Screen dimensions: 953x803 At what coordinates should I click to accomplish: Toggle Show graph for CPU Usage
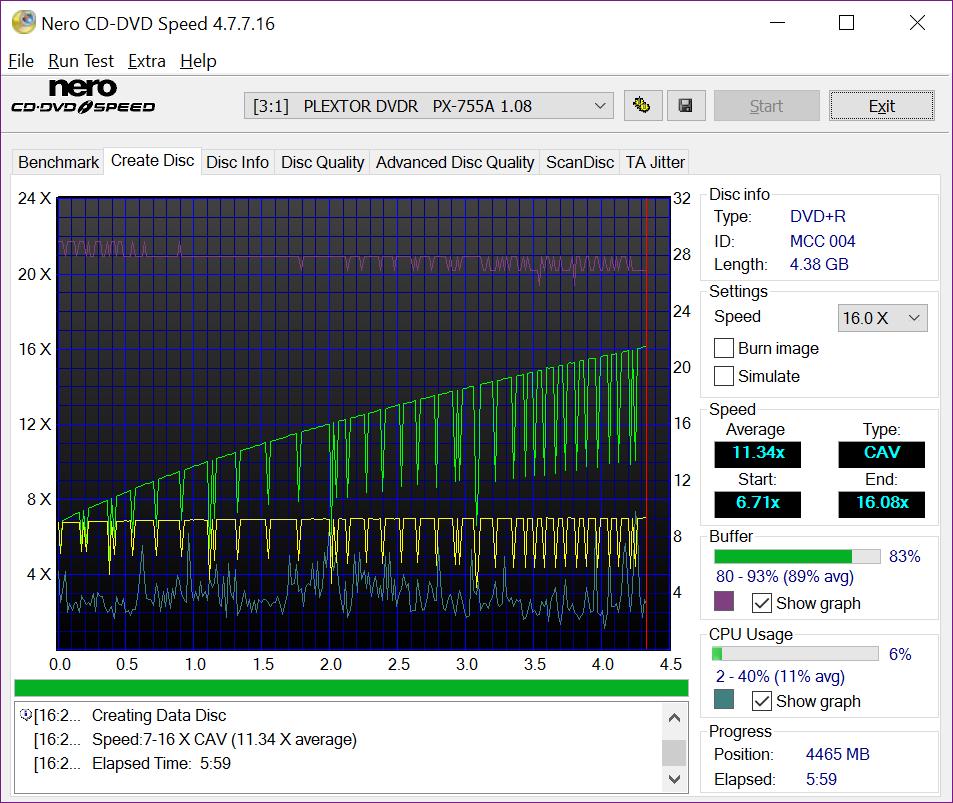click(x=762, y=701)
